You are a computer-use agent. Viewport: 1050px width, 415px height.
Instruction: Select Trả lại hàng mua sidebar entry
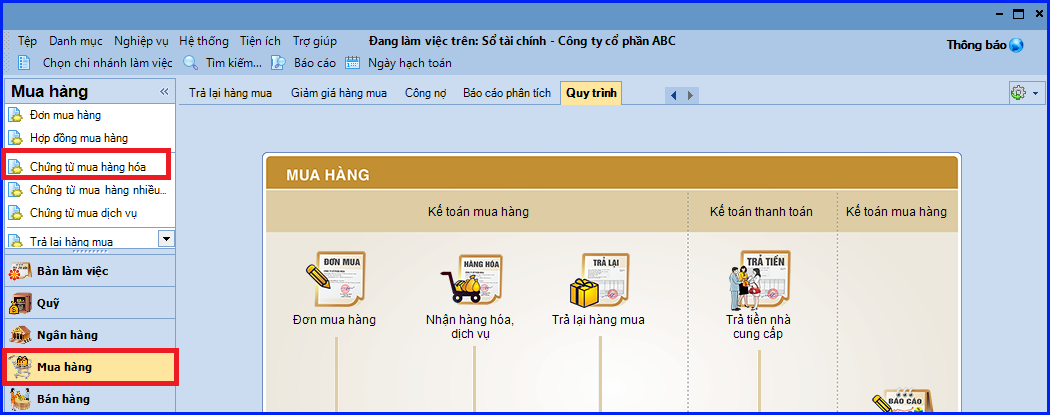(x=71, y=242)
